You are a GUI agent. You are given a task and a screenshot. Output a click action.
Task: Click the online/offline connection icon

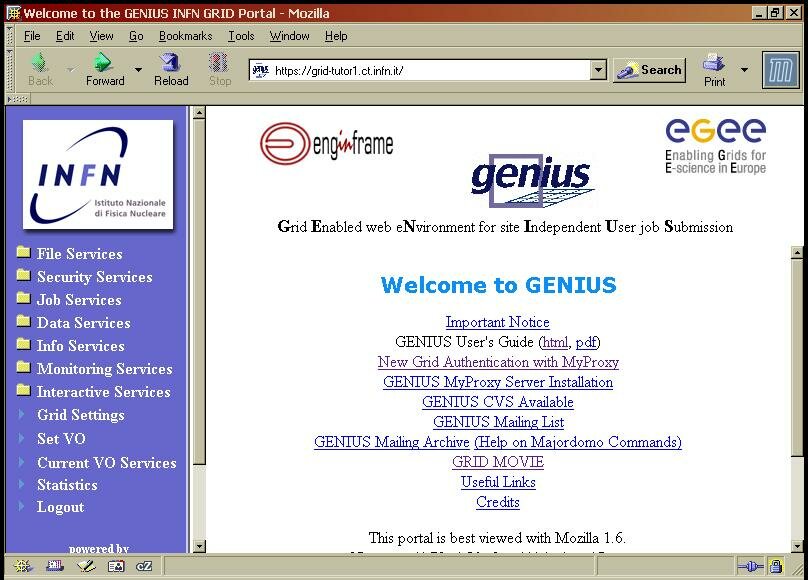750,567
